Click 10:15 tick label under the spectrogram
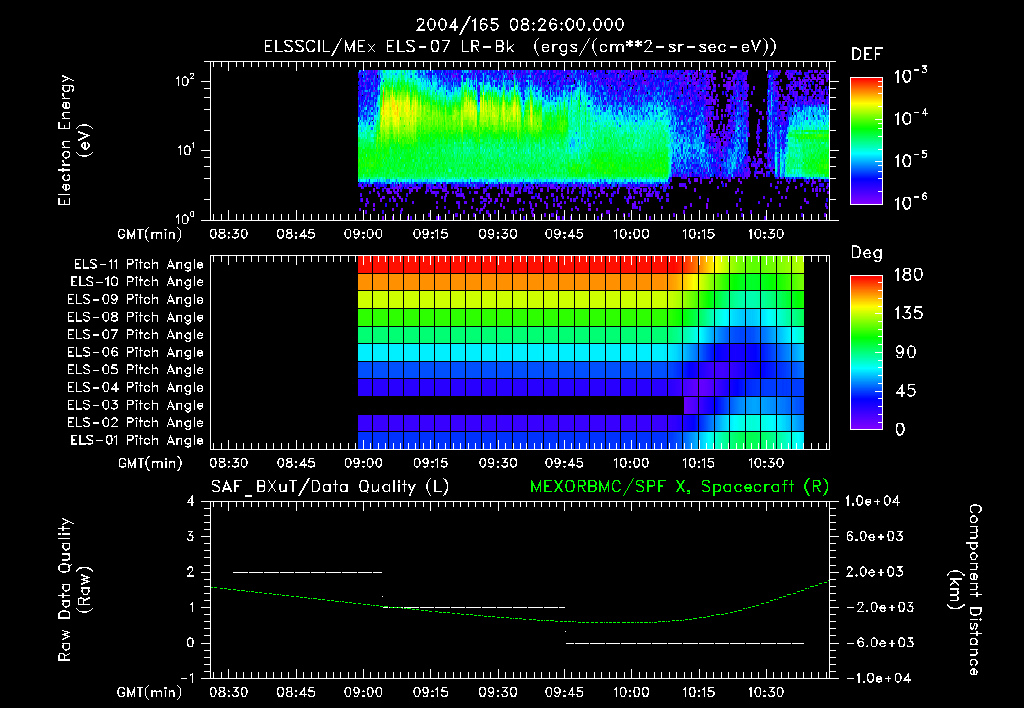The image size is (1024, 708). (698, 234)
